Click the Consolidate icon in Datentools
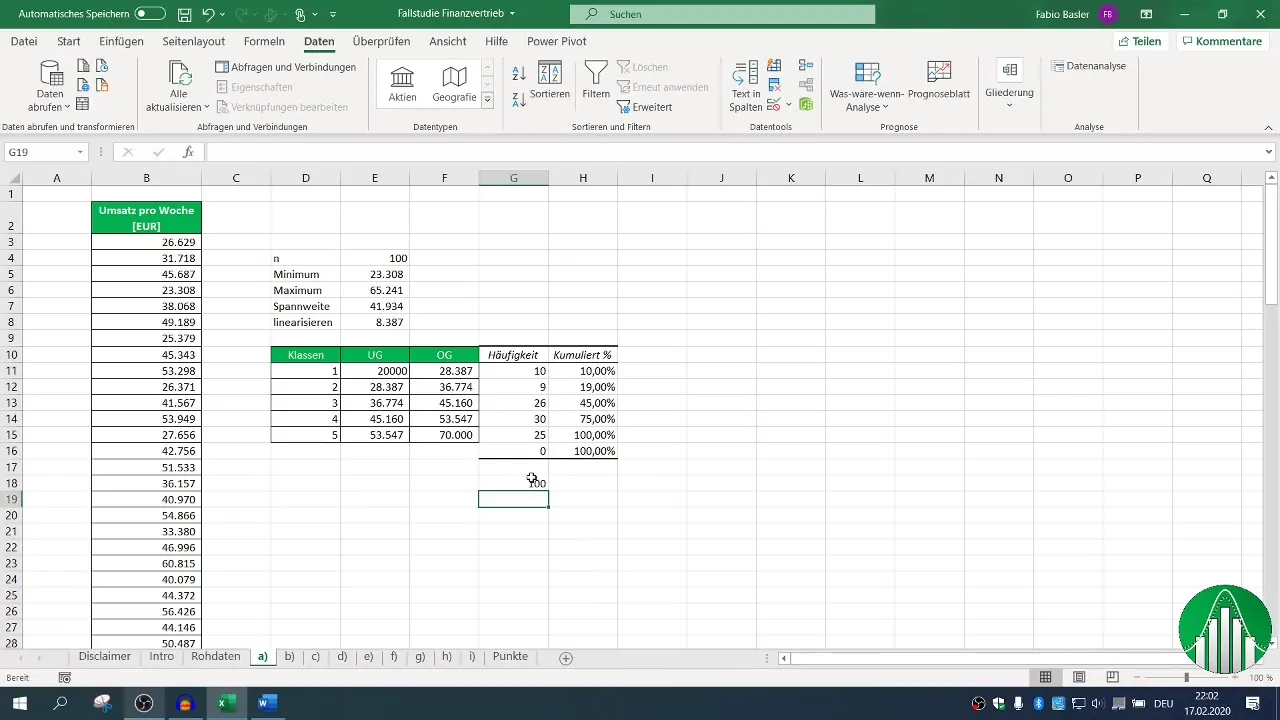 pos(806,66)
